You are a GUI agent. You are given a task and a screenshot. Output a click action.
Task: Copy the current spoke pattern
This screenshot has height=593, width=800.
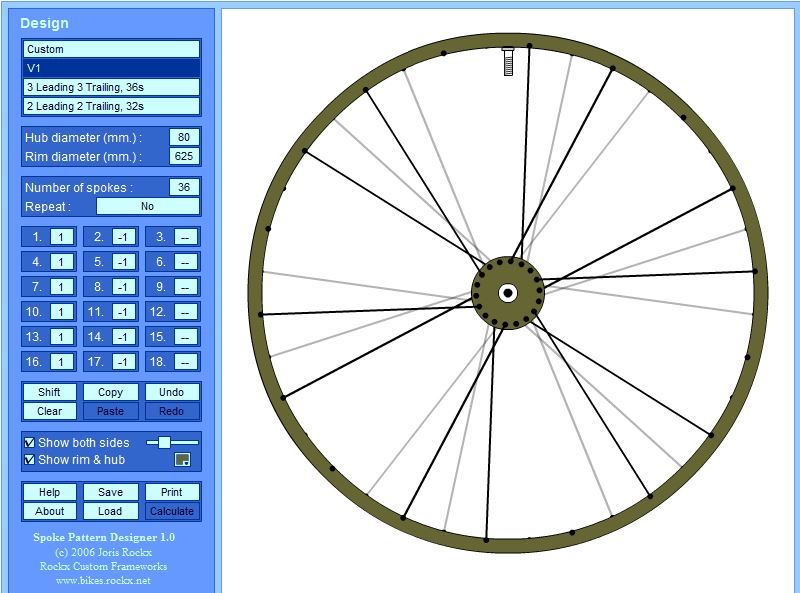(110, 392)
